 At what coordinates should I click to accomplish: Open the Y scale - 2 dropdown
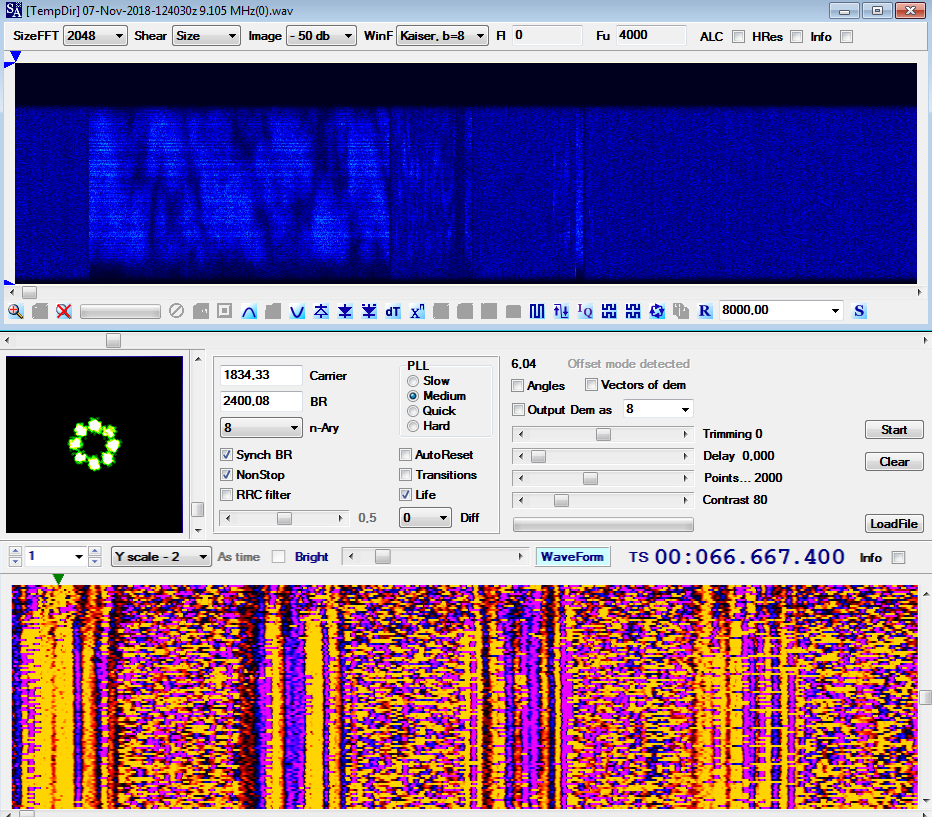pos(161,557)
